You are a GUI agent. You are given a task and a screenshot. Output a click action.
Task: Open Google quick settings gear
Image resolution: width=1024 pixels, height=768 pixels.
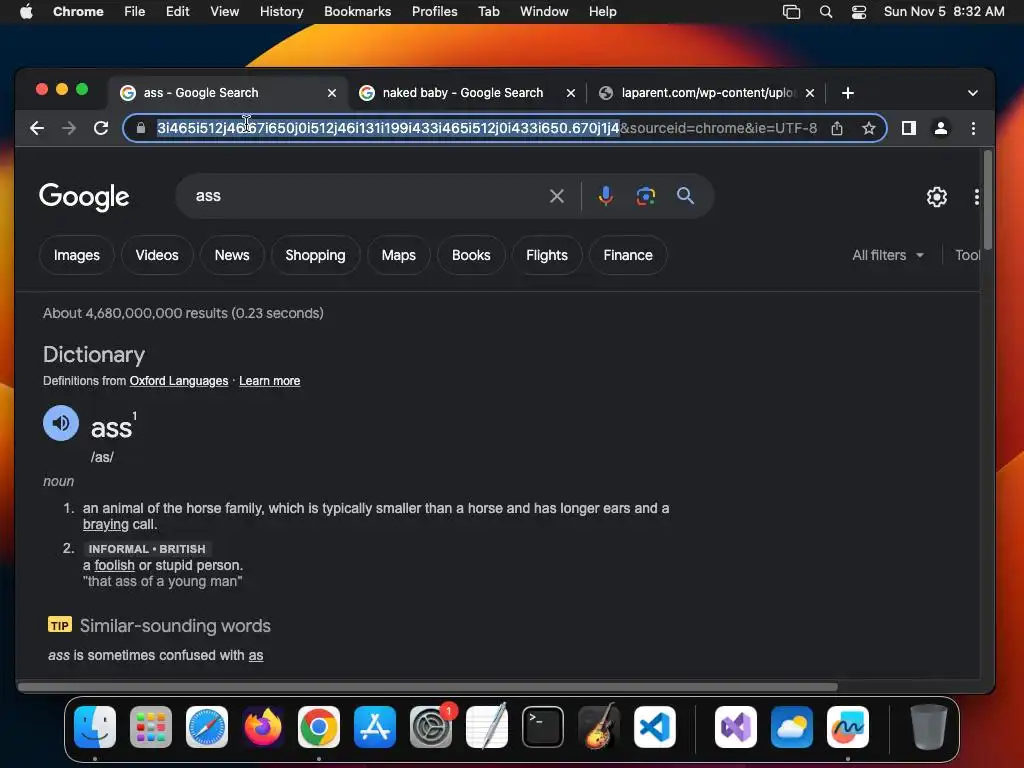tap(936, 197)
